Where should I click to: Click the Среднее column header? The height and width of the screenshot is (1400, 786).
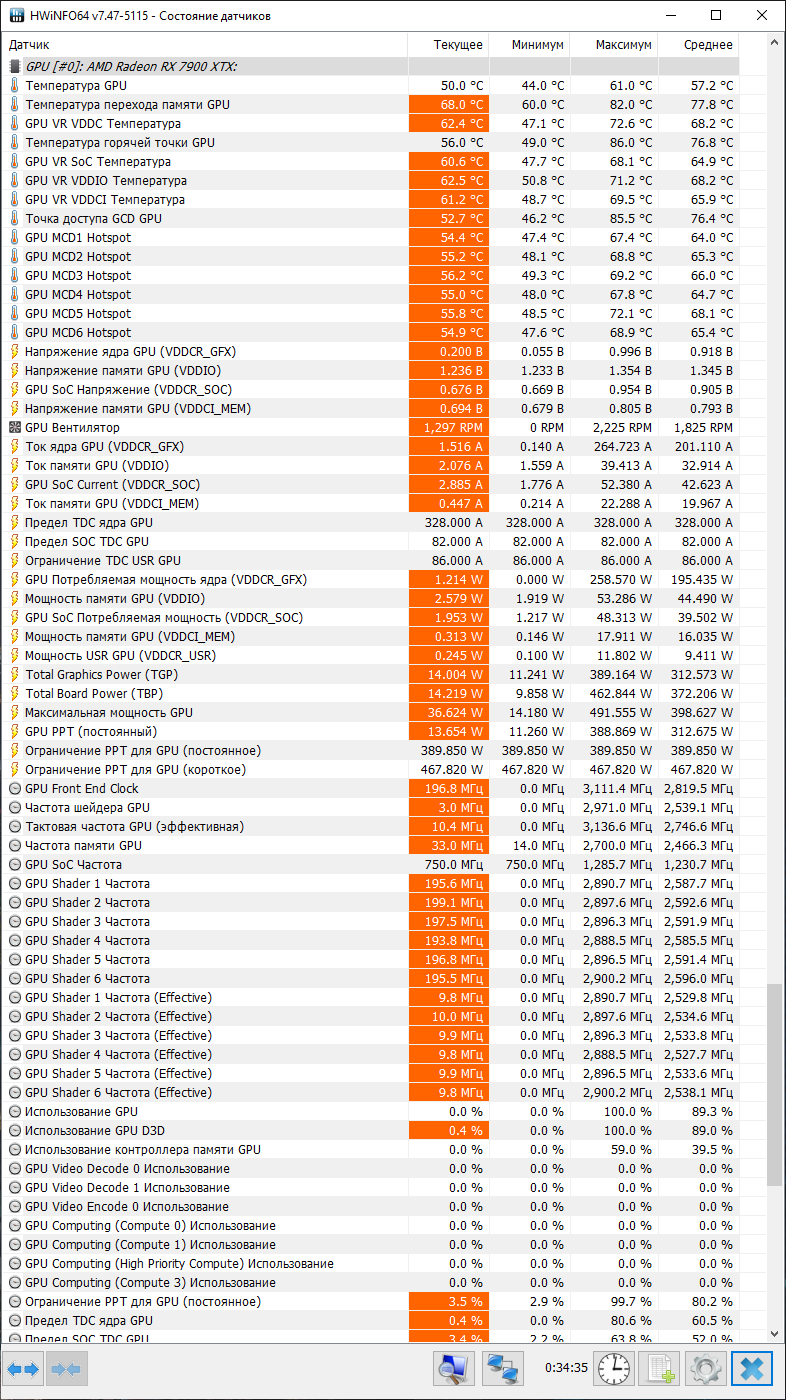pos(699,45)
